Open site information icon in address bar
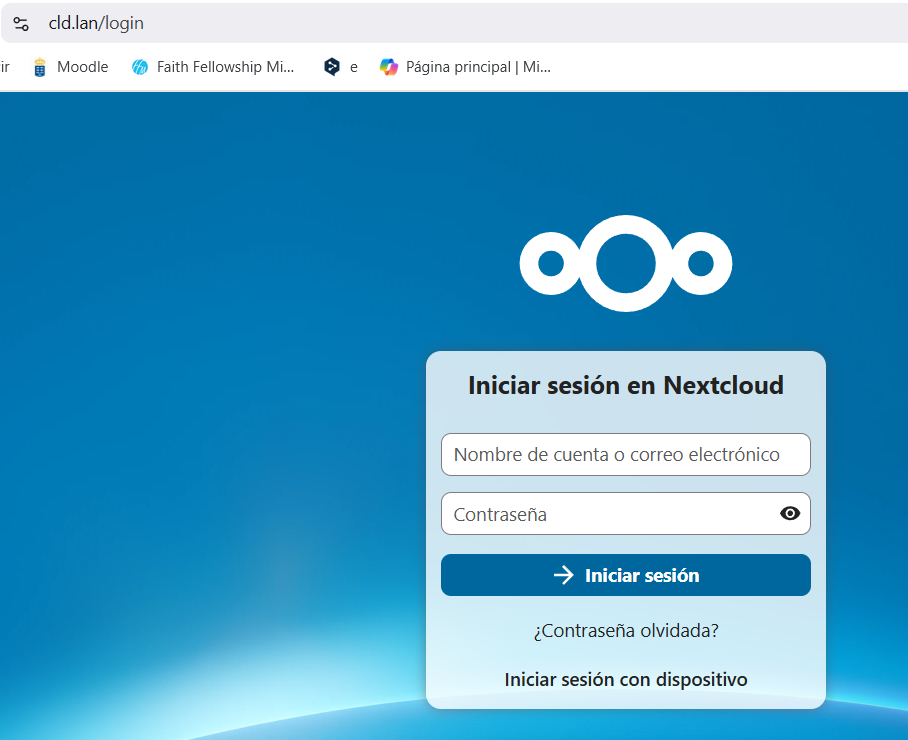 [x=21, y=23]
